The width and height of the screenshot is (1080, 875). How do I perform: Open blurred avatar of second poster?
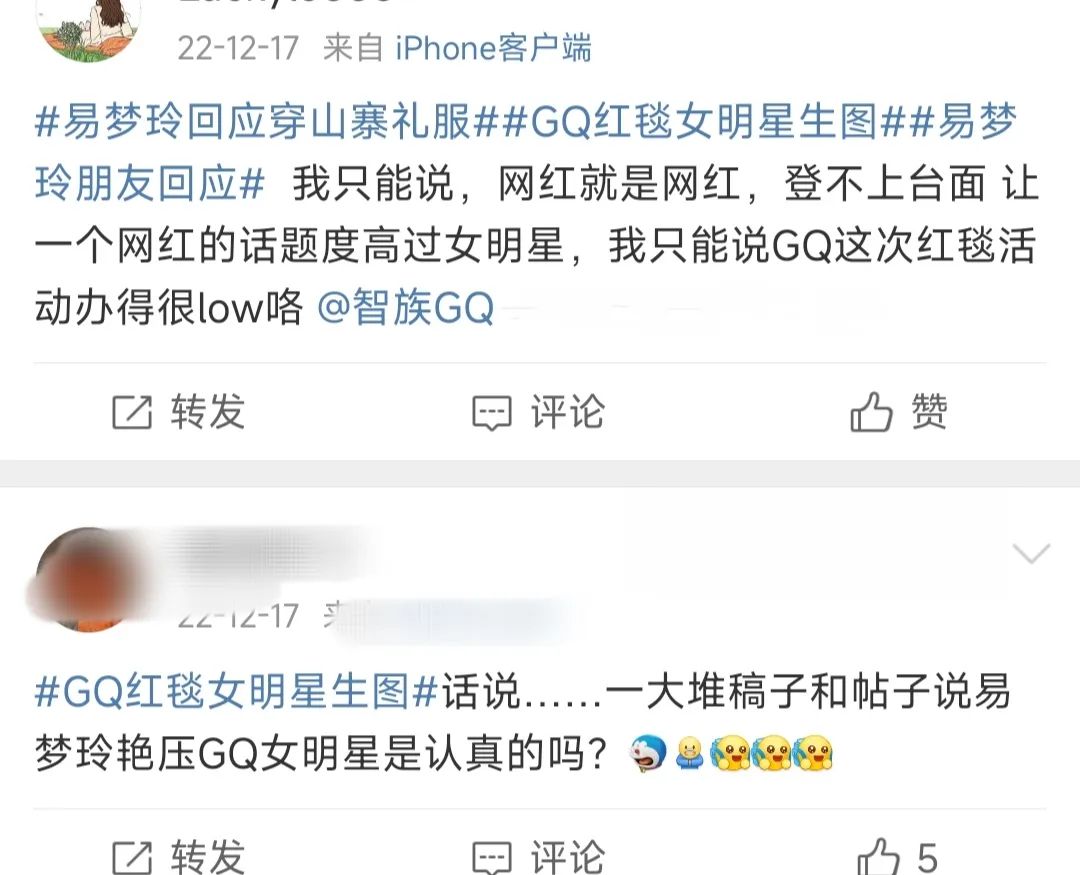click(88, 579)
